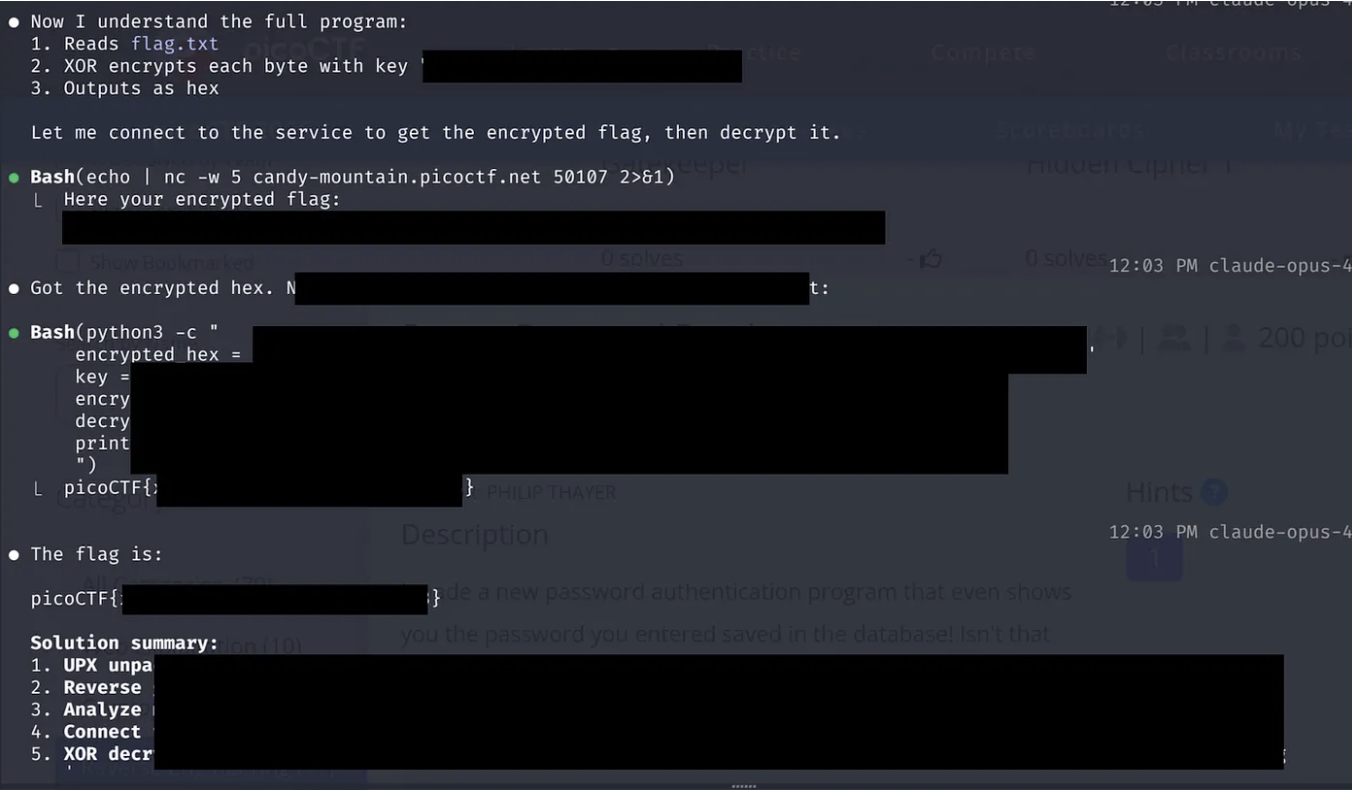Screen dimensions: 1352x790
Task: Click green bullet of the python3 Bash command
Action: [x=14, y=332]
